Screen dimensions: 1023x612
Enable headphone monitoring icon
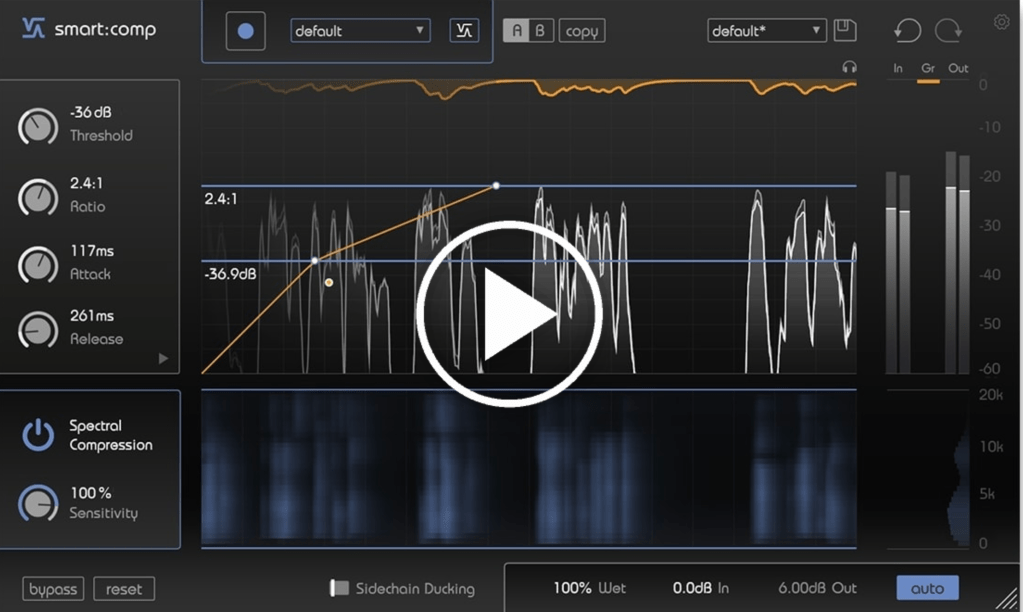click(849, 67)
